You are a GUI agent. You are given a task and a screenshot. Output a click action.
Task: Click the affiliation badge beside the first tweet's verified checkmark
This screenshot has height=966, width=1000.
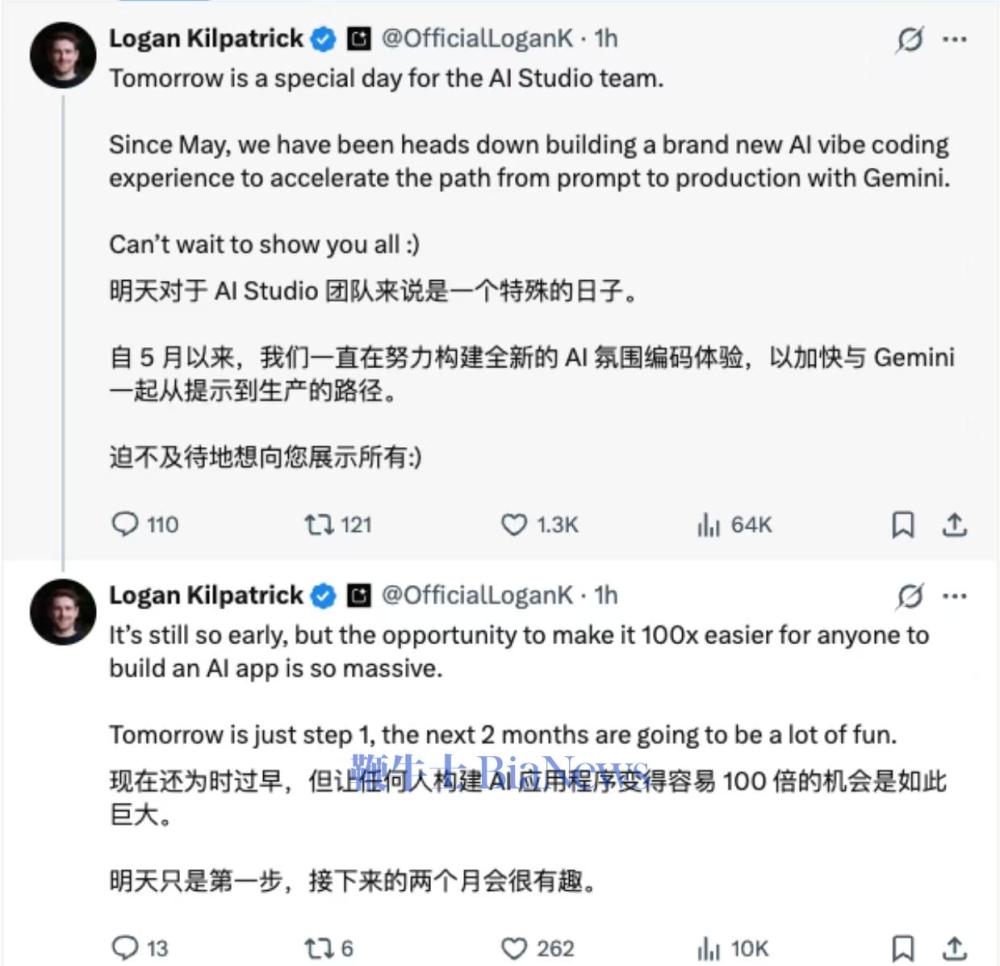(358, 39)
